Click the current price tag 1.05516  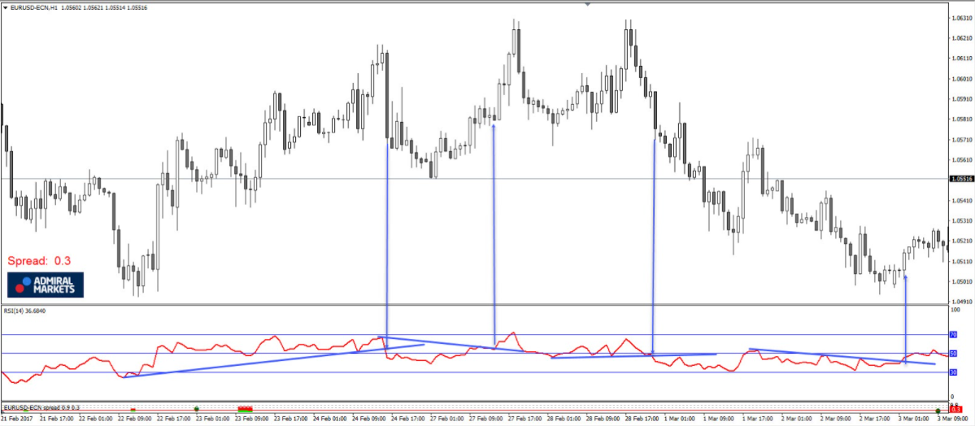[962, 179]
